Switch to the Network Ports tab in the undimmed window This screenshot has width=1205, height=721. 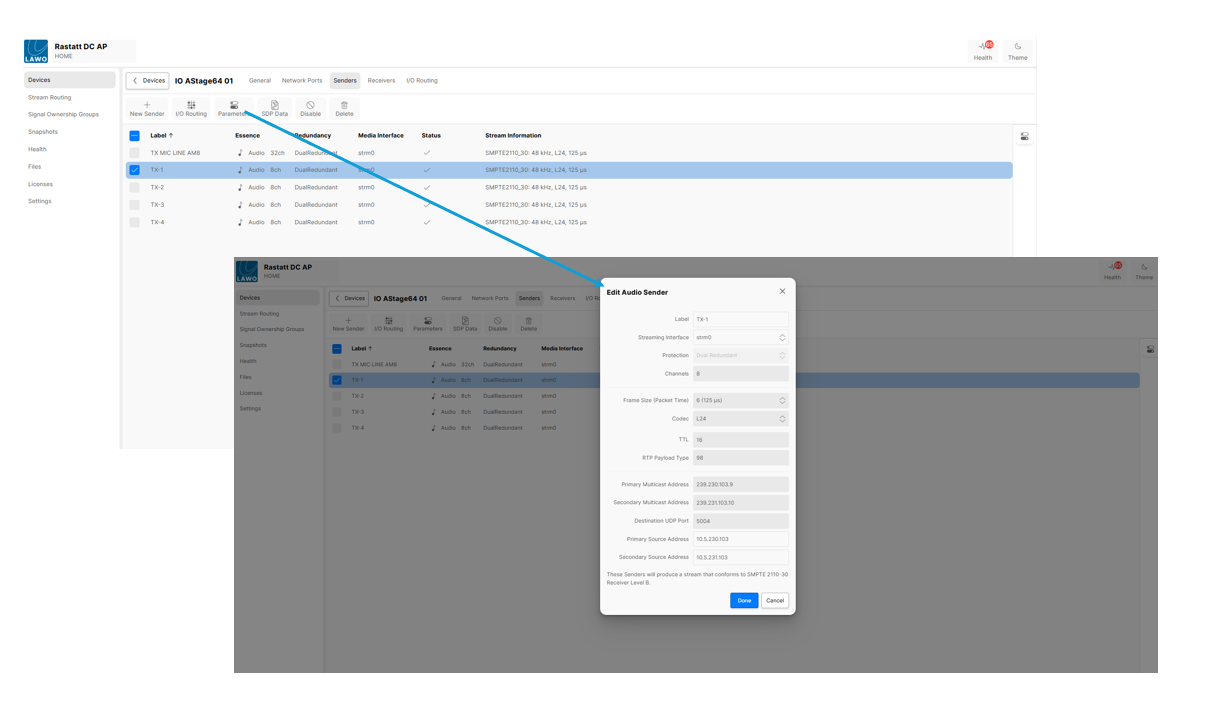click(x=302, y=81)
